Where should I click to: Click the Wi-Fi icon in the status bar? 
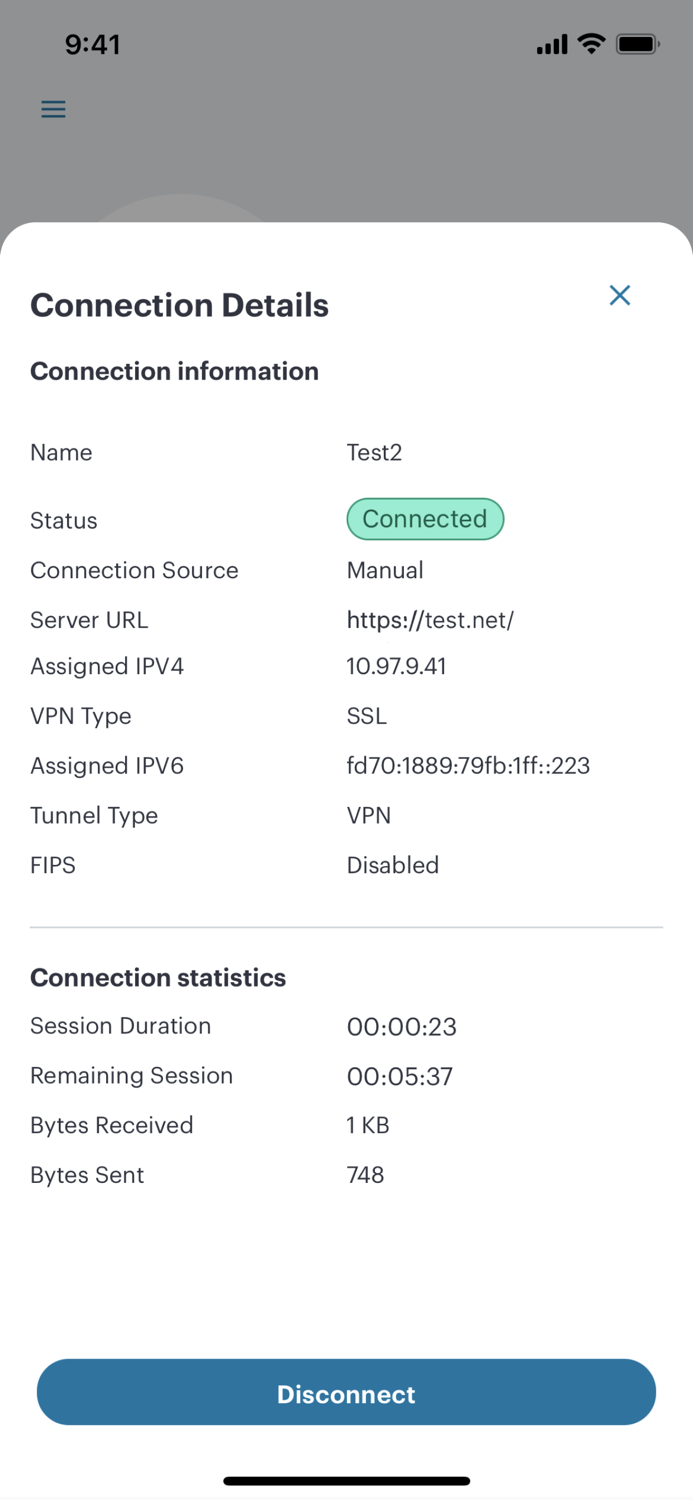click(x=594, y=43)
